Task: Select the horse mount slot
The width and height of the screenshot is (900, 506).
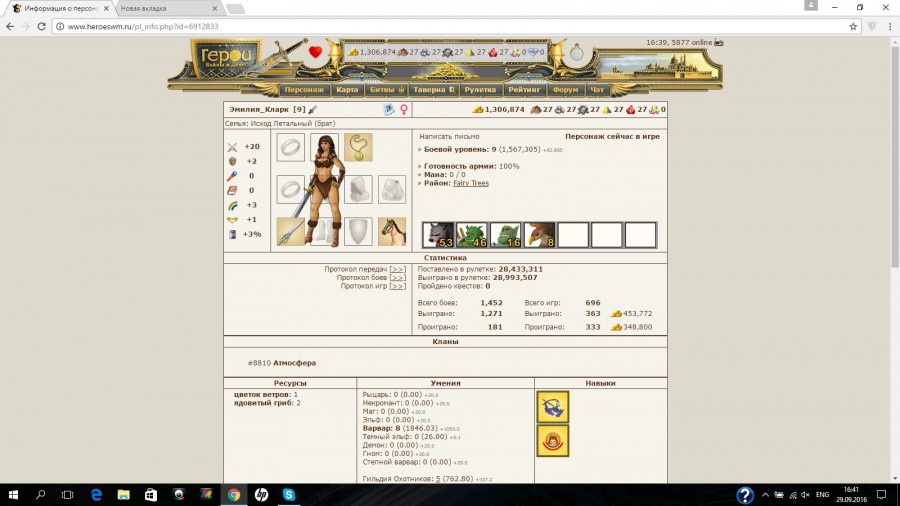Action: point(392,232)
